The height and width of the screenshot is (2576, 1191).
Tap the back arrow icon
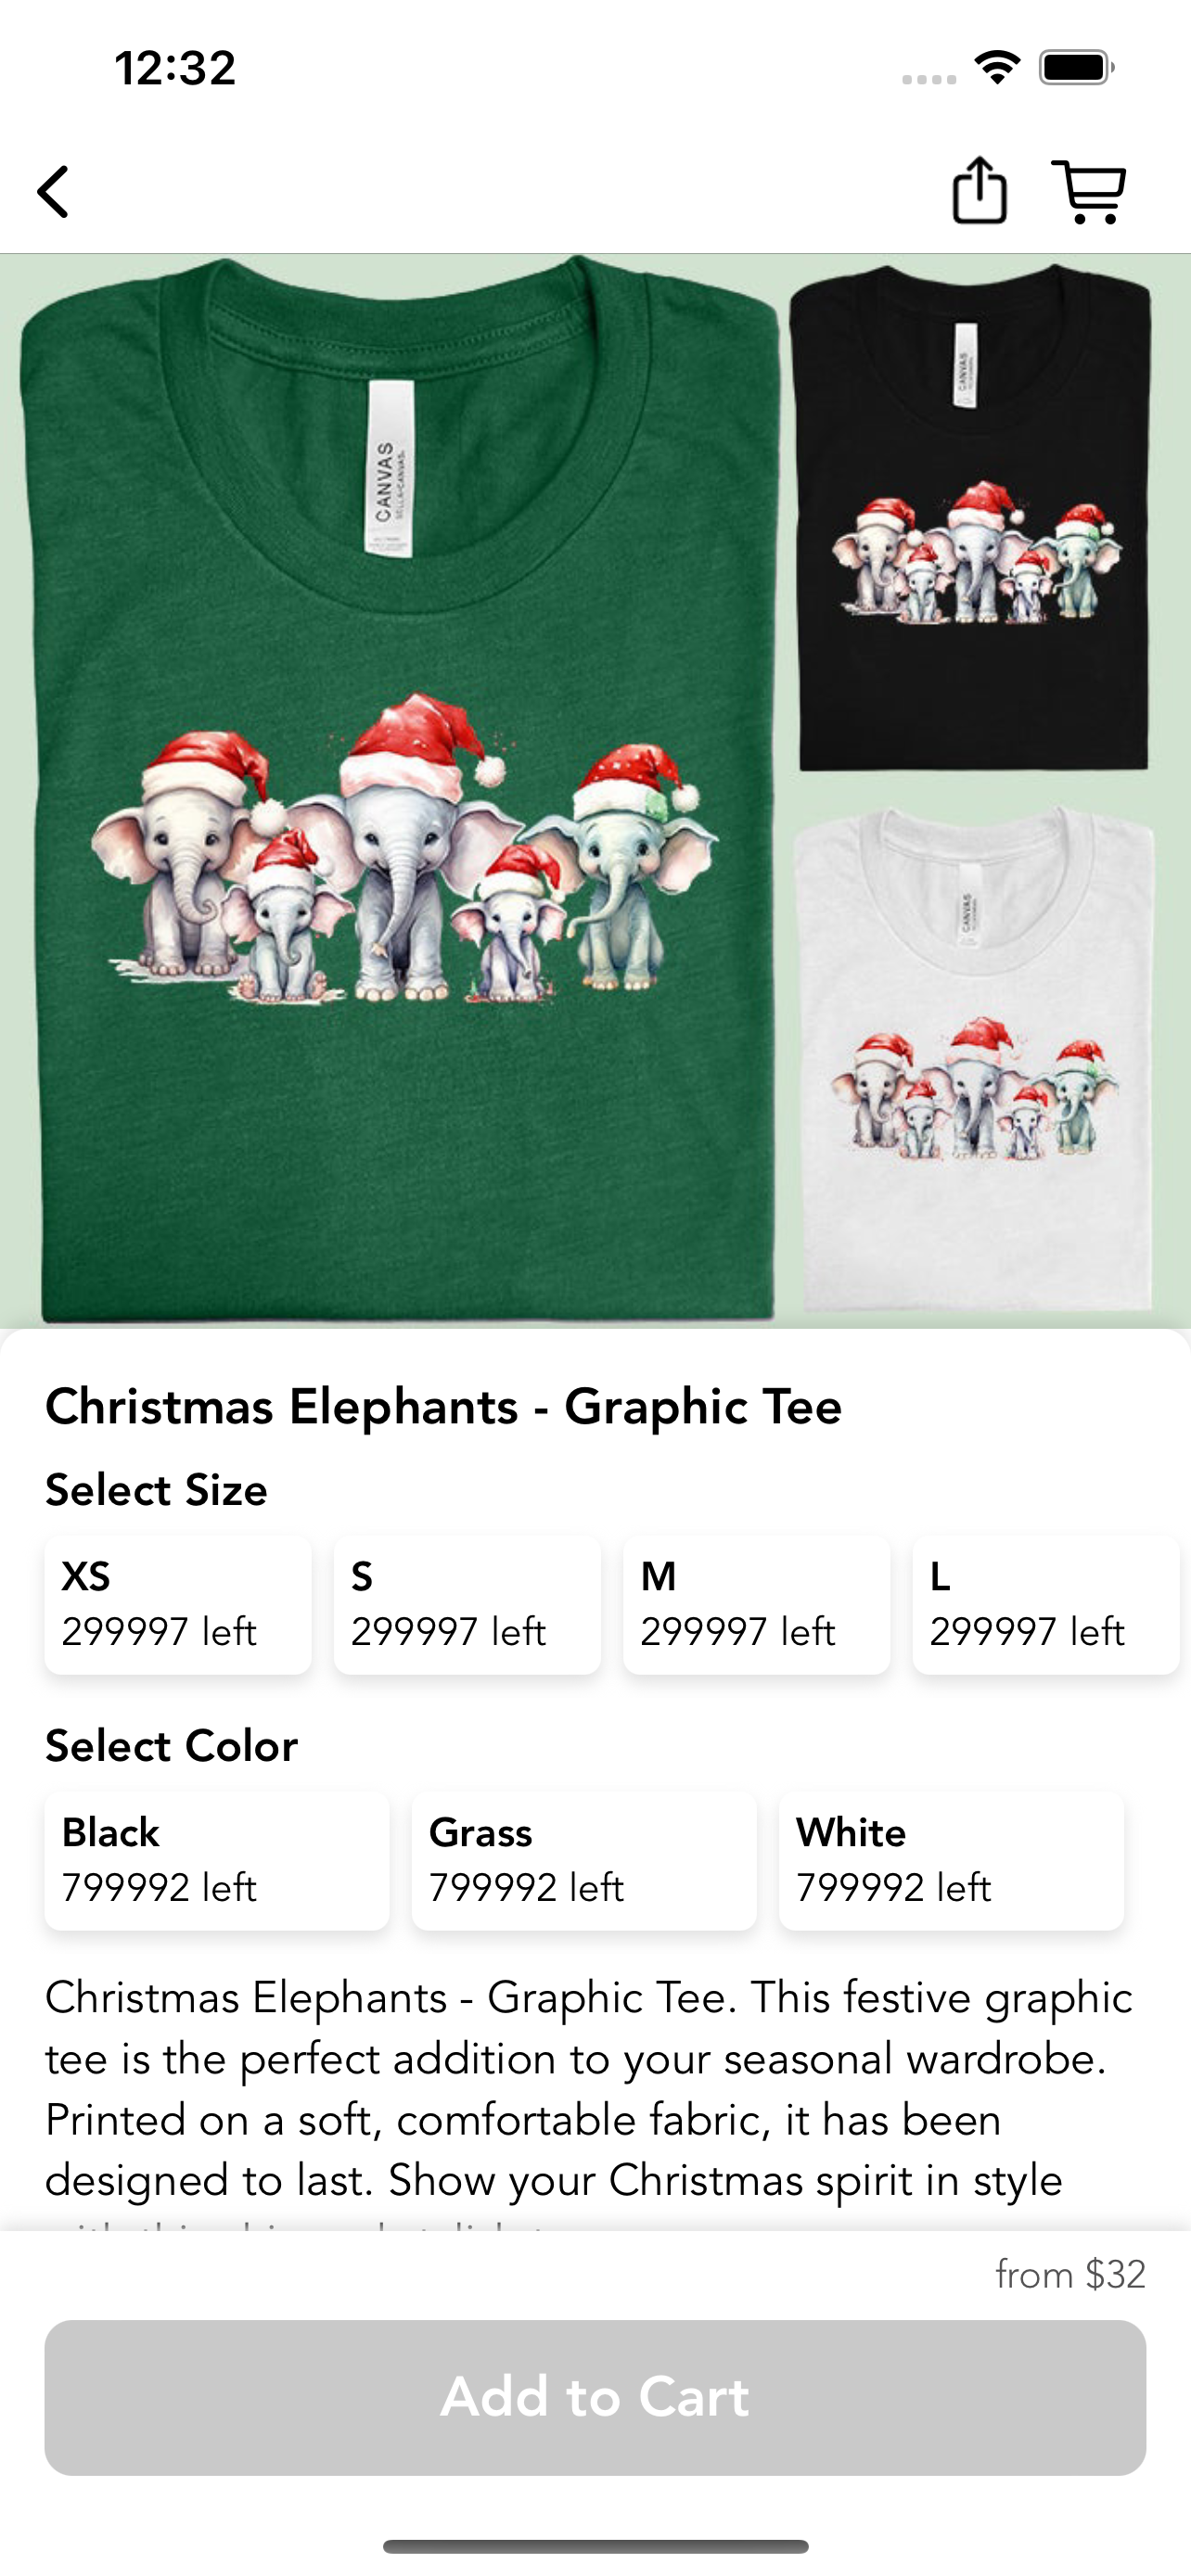click(x=53, y=191)
